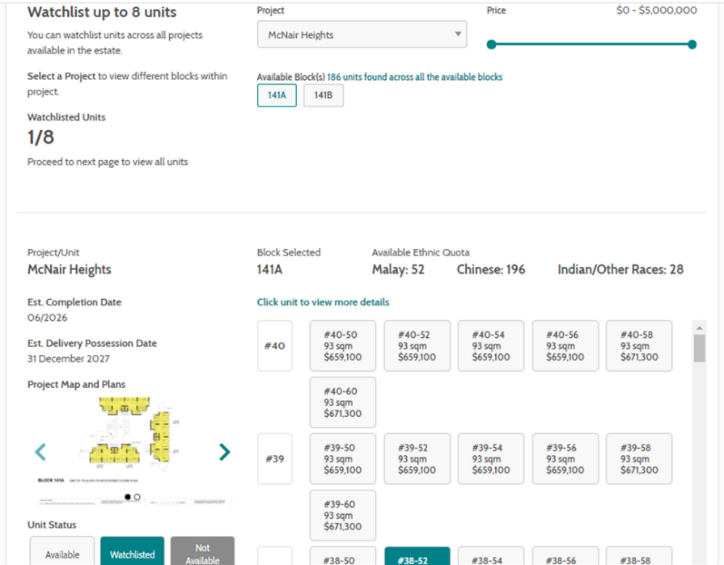Adjust the minimum price slider handle
The width and height of the screenshot is (724, 565).
point(492,44)
